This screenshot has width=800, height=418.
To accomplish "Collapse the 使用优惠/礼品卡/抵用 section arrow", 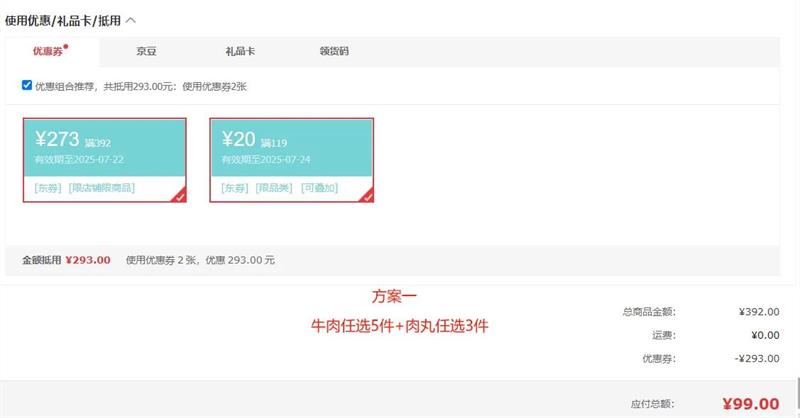I will 131,20.
